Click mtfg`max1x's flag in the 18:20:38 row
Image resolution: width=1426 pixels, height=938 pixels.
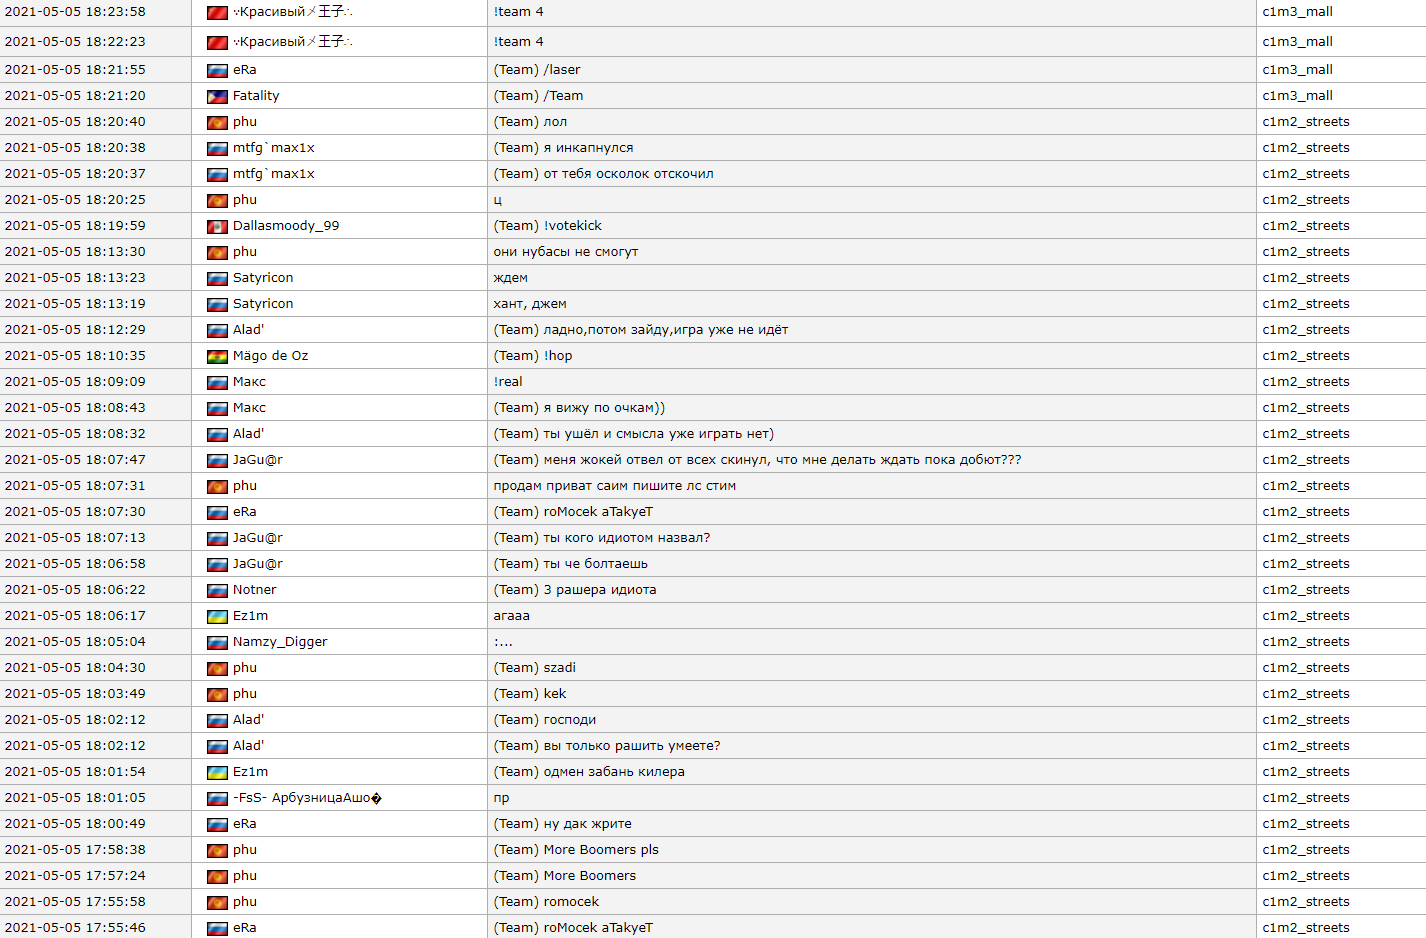pos(217,149)
